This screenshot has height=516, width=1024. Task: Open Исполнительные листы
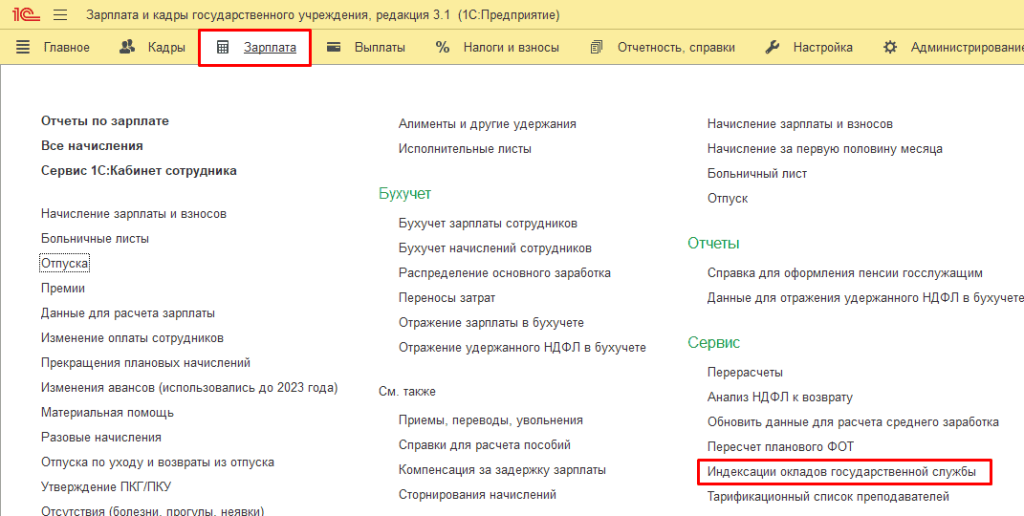click(465, 148)
